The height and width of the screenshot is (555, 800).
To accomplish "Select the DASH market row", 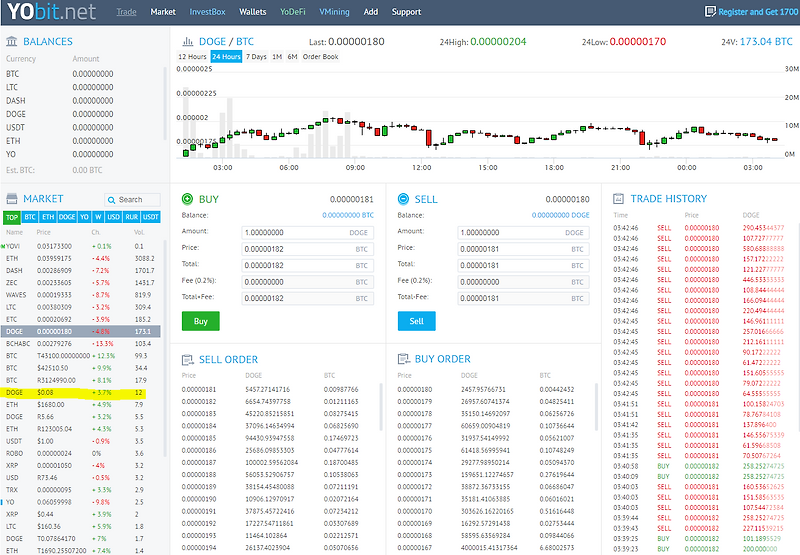I will (81, 270).
